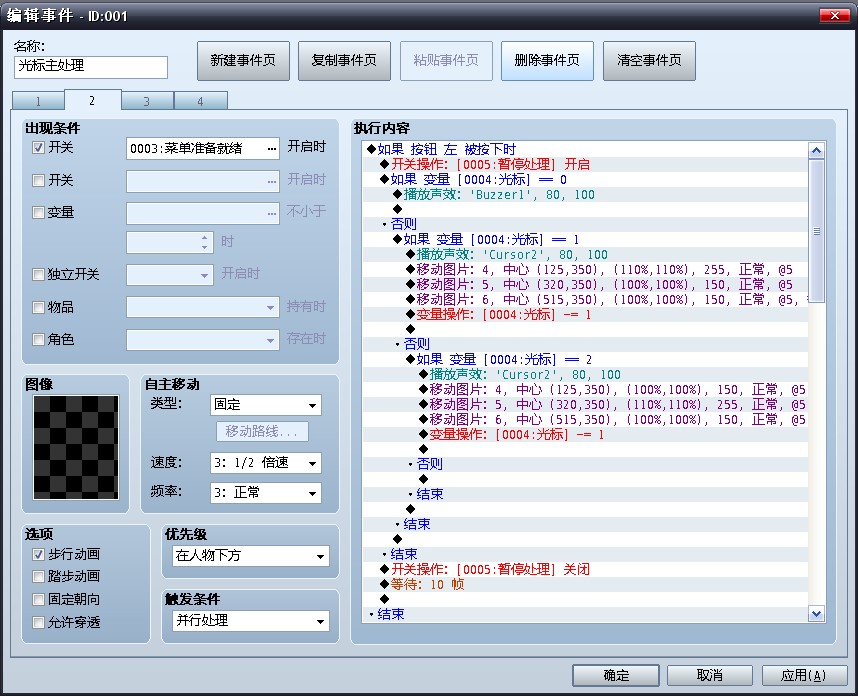Click the 应用(A) button
This screenshot has height=696, width=858.
(803, 675)
